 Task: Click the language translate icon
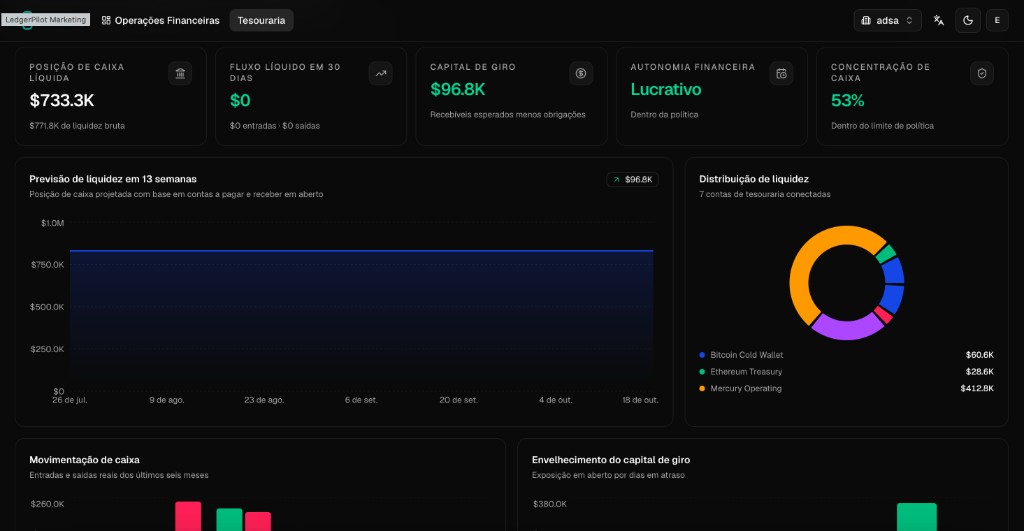[x=938, y=20]
